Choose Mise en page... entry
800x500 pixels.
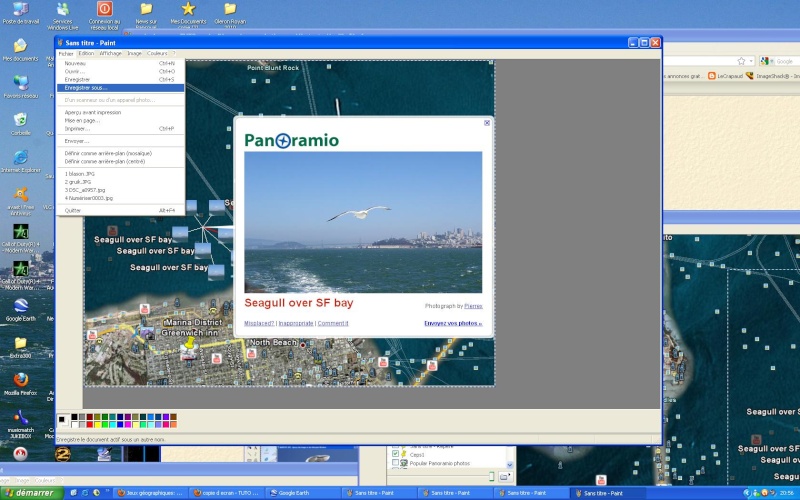120,120
